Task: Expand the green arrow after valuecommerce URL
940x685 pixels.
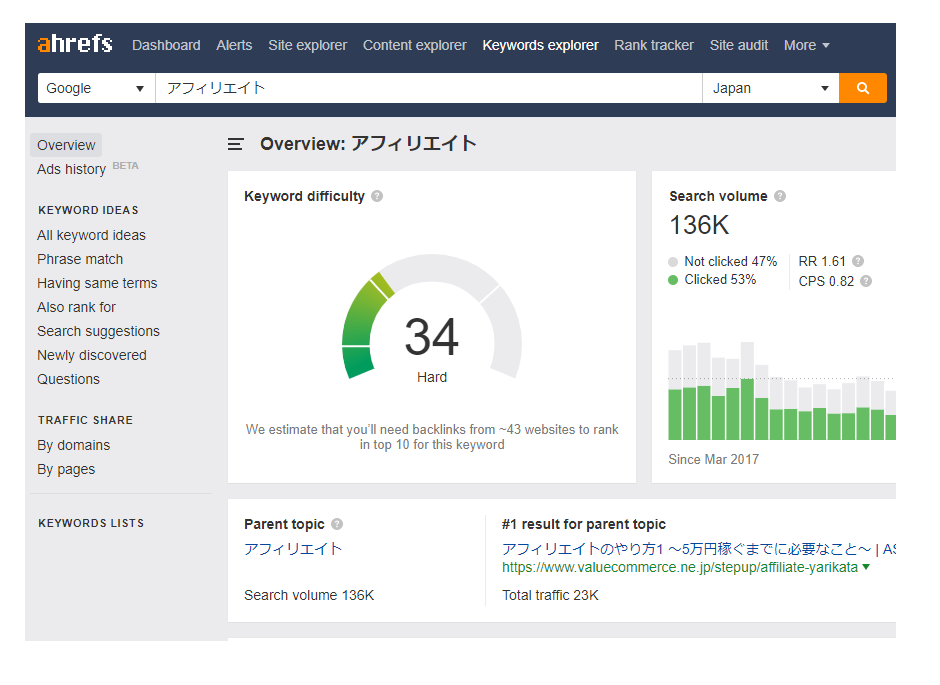Action: coord(866,567)
